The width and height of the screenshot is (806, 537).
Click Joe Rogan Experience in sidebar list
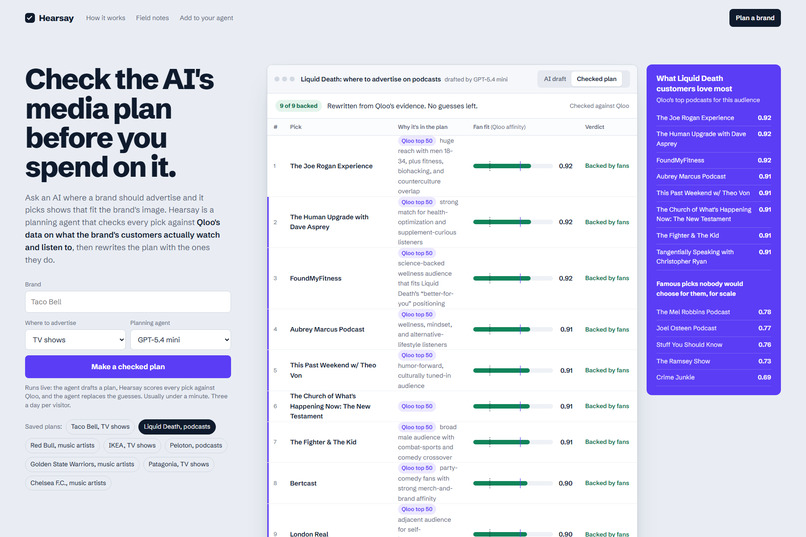pos(713,118)
